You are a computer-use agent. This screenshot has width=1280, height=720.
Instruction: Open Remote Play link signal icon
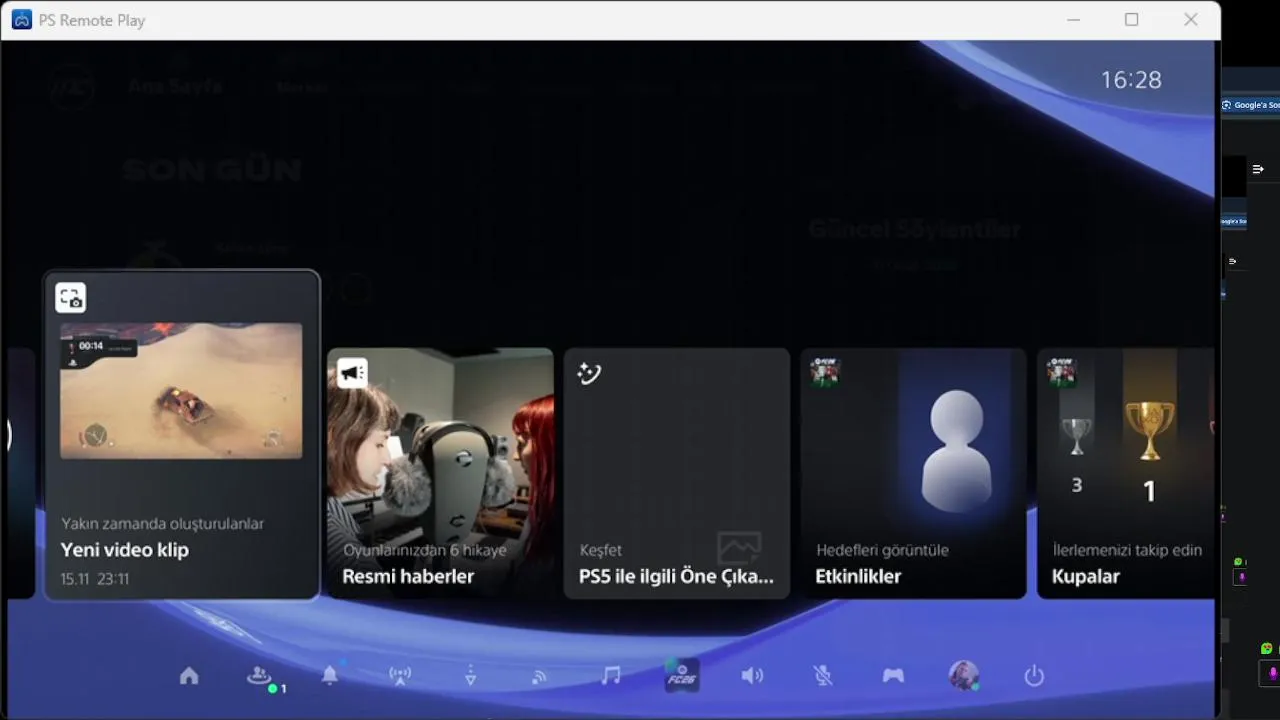pos(540,676)
